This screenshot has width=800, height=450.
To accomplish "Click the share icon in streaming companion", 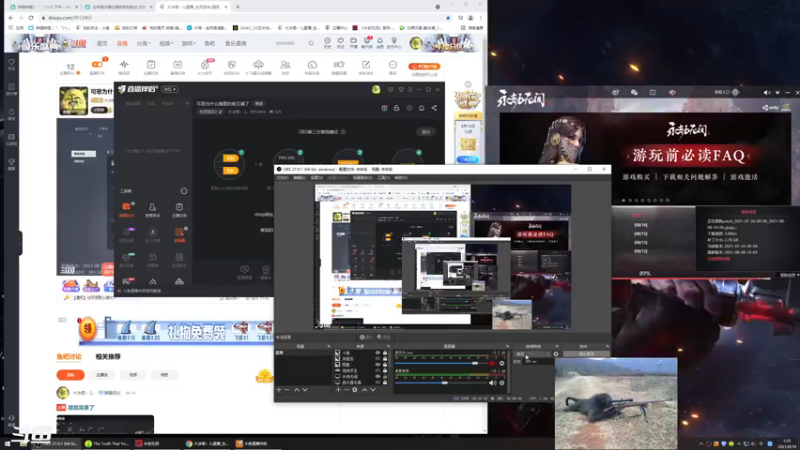I will 434,108.
